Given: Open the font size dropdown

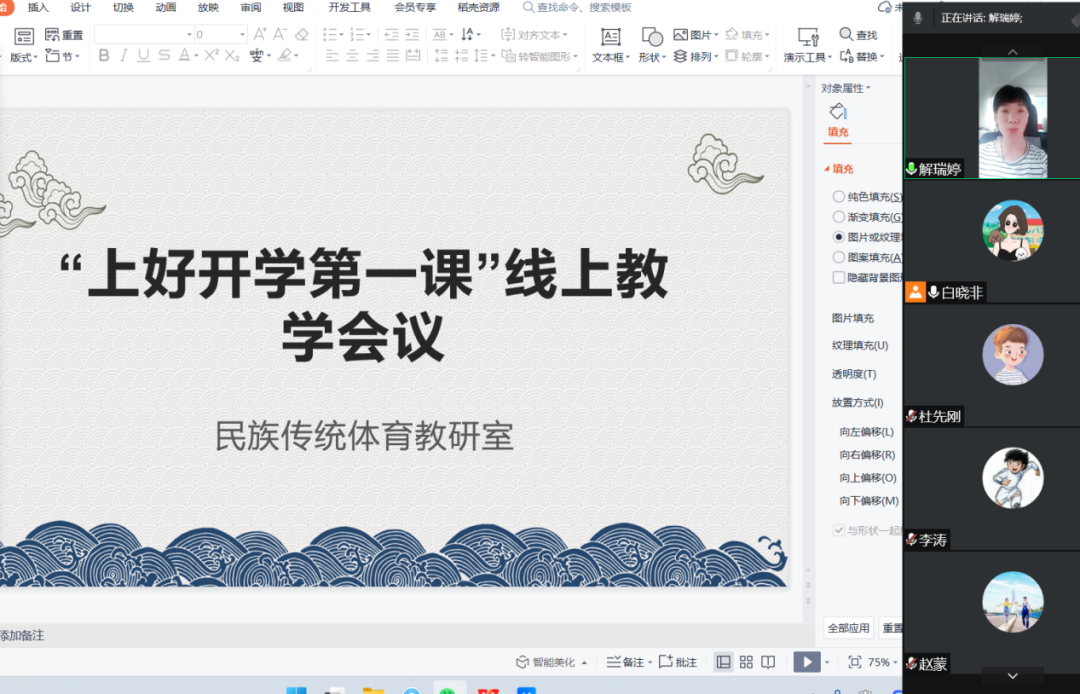Looking at the screenshot, I should 242,34.
